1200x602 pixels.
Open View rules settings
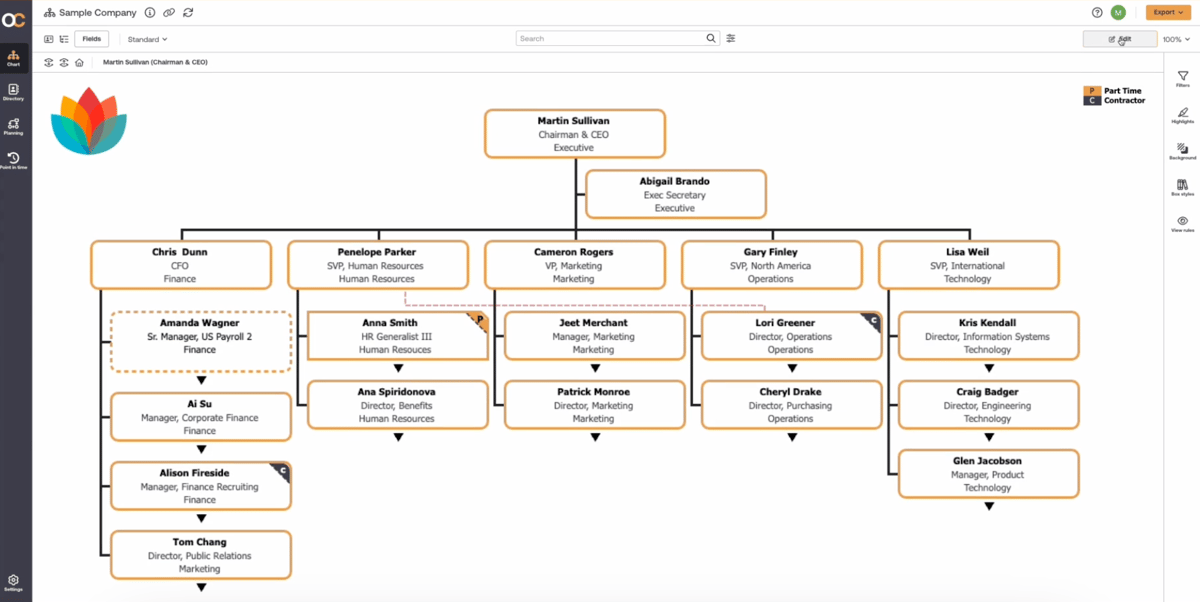(1182, 222)
